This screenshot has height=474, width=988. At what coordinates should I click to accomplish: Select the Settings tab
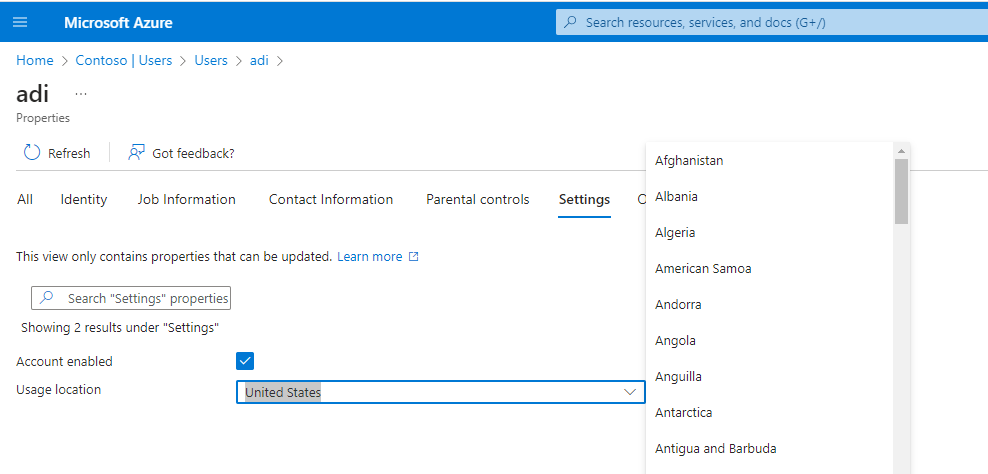[x=584, y=199]
